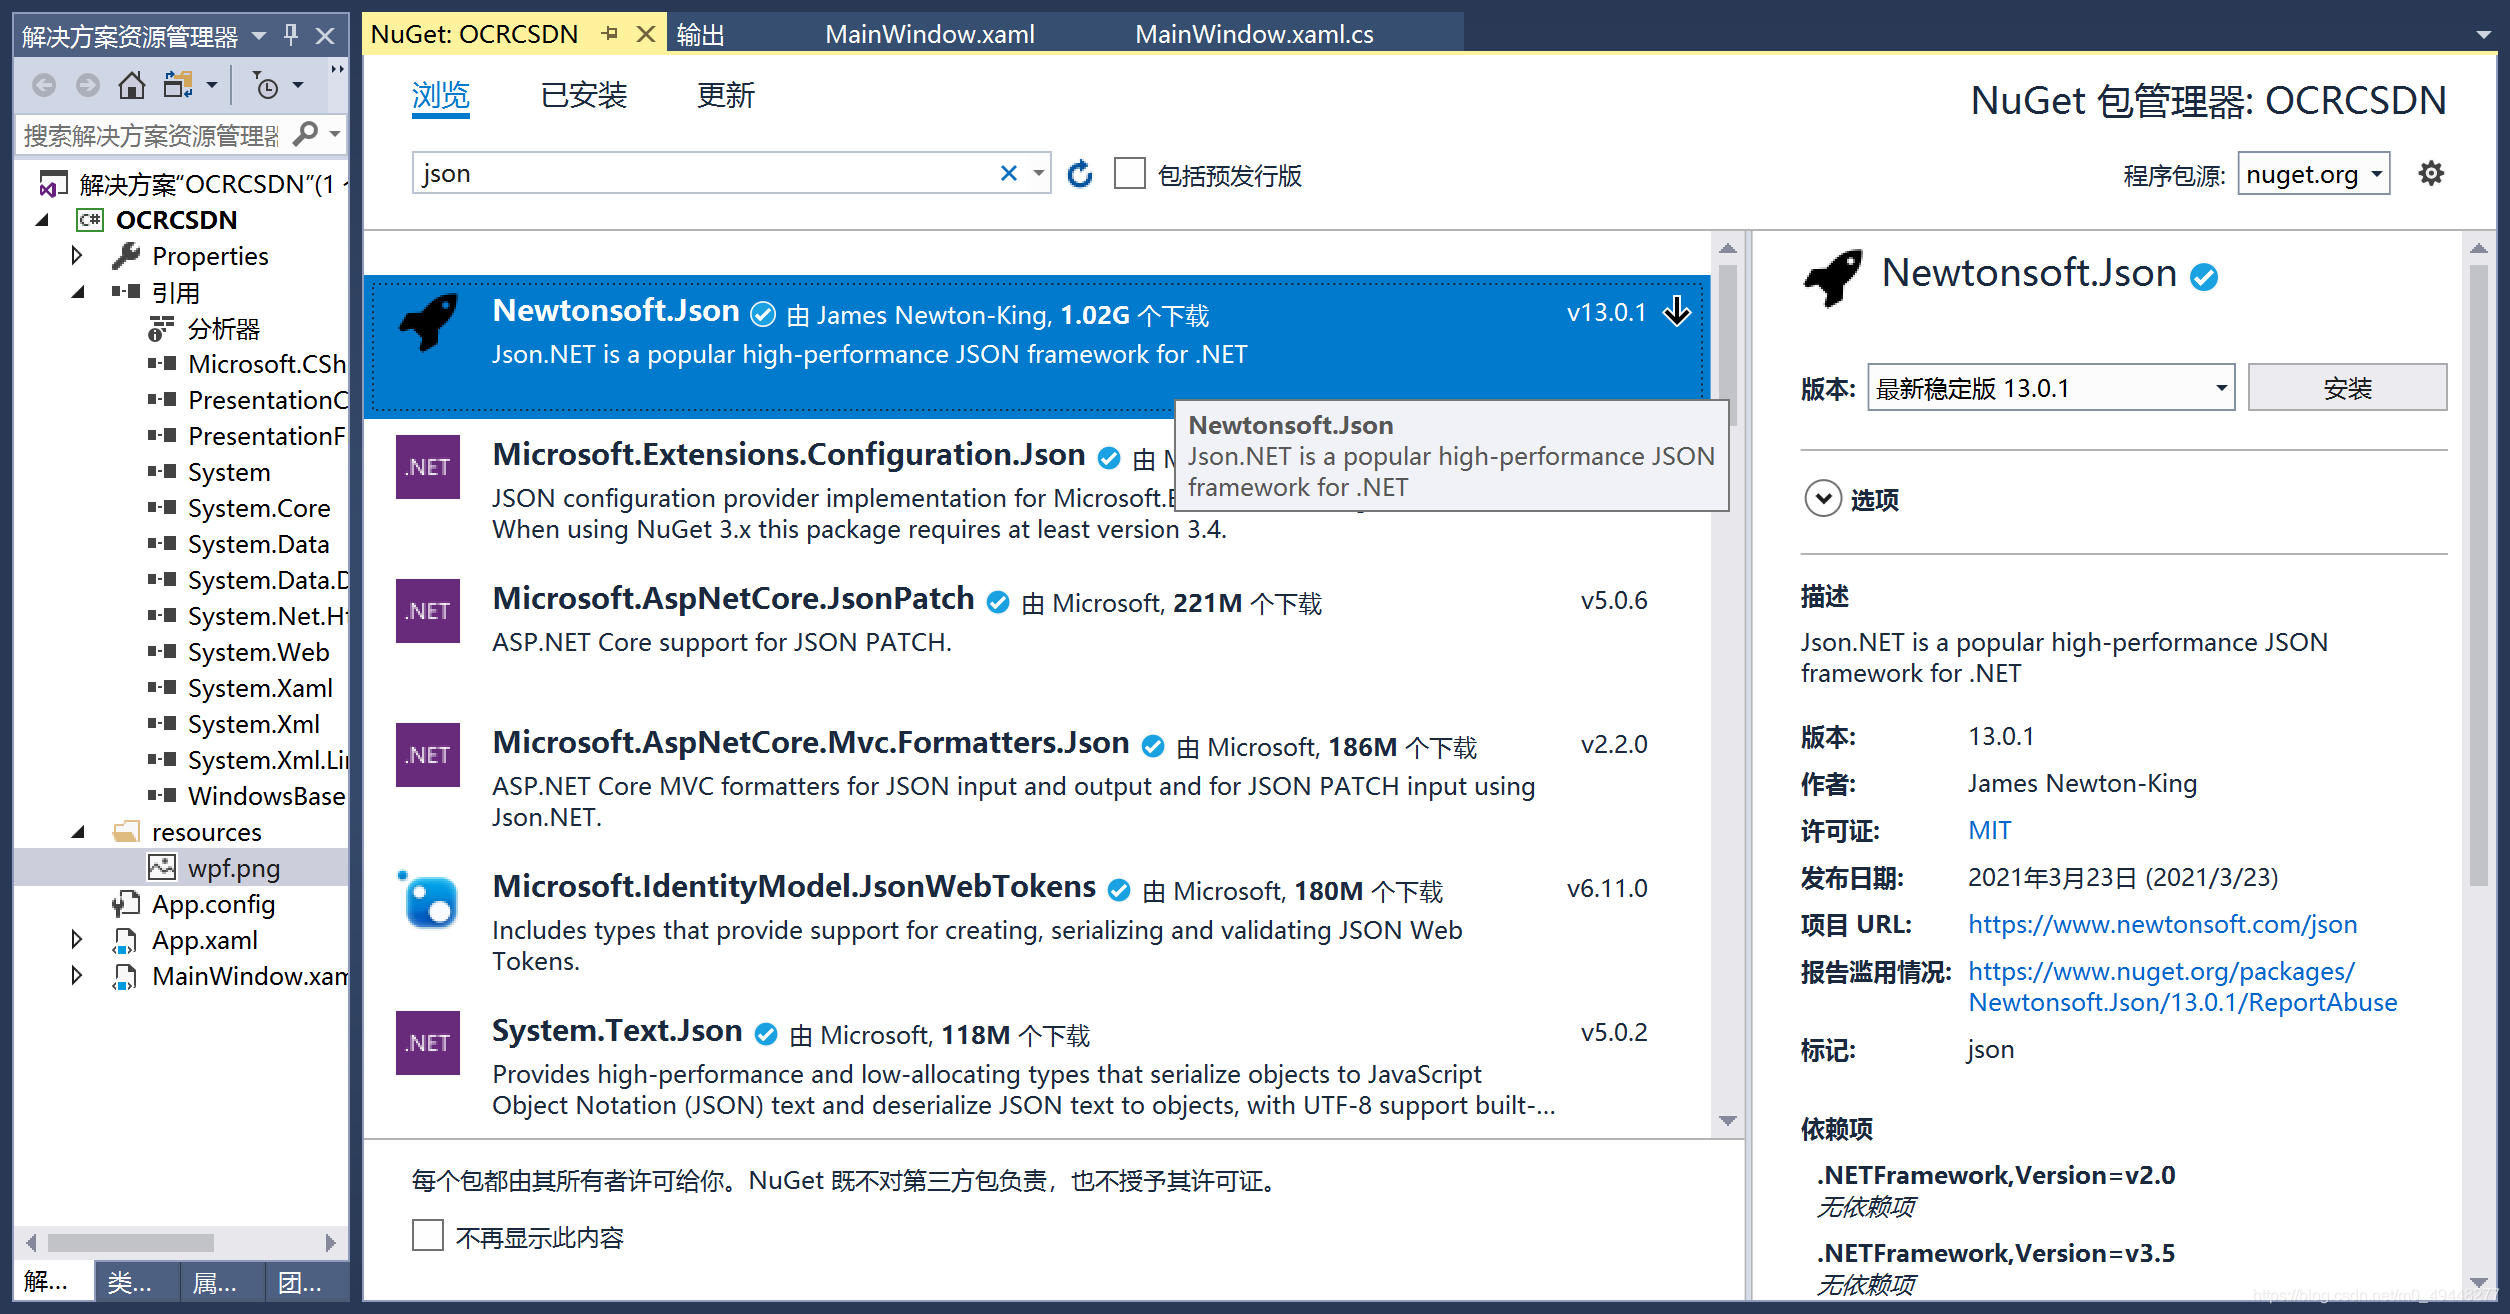
Task: Click the Solution Explorer horizontal scrollbar thumb
Action: click(130, 1242)
